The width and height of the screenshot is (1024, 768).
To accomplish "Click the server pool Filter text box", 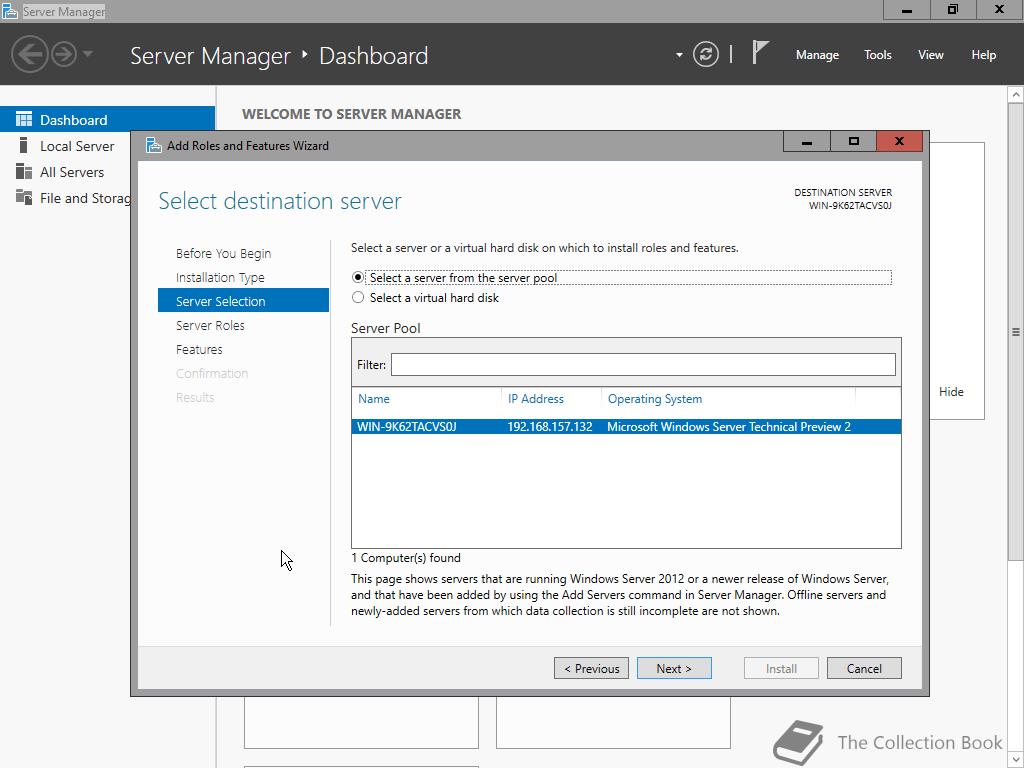I will coord(643,364).
